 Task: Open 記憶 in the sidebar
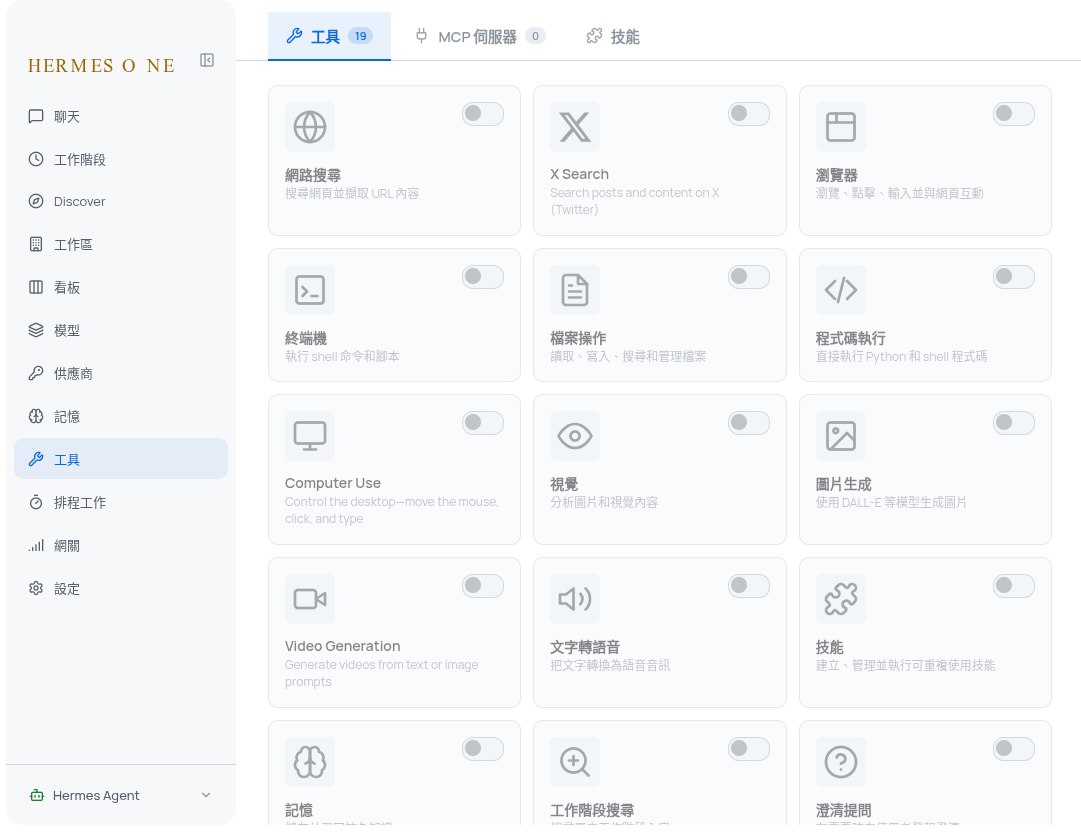(121, 416)
